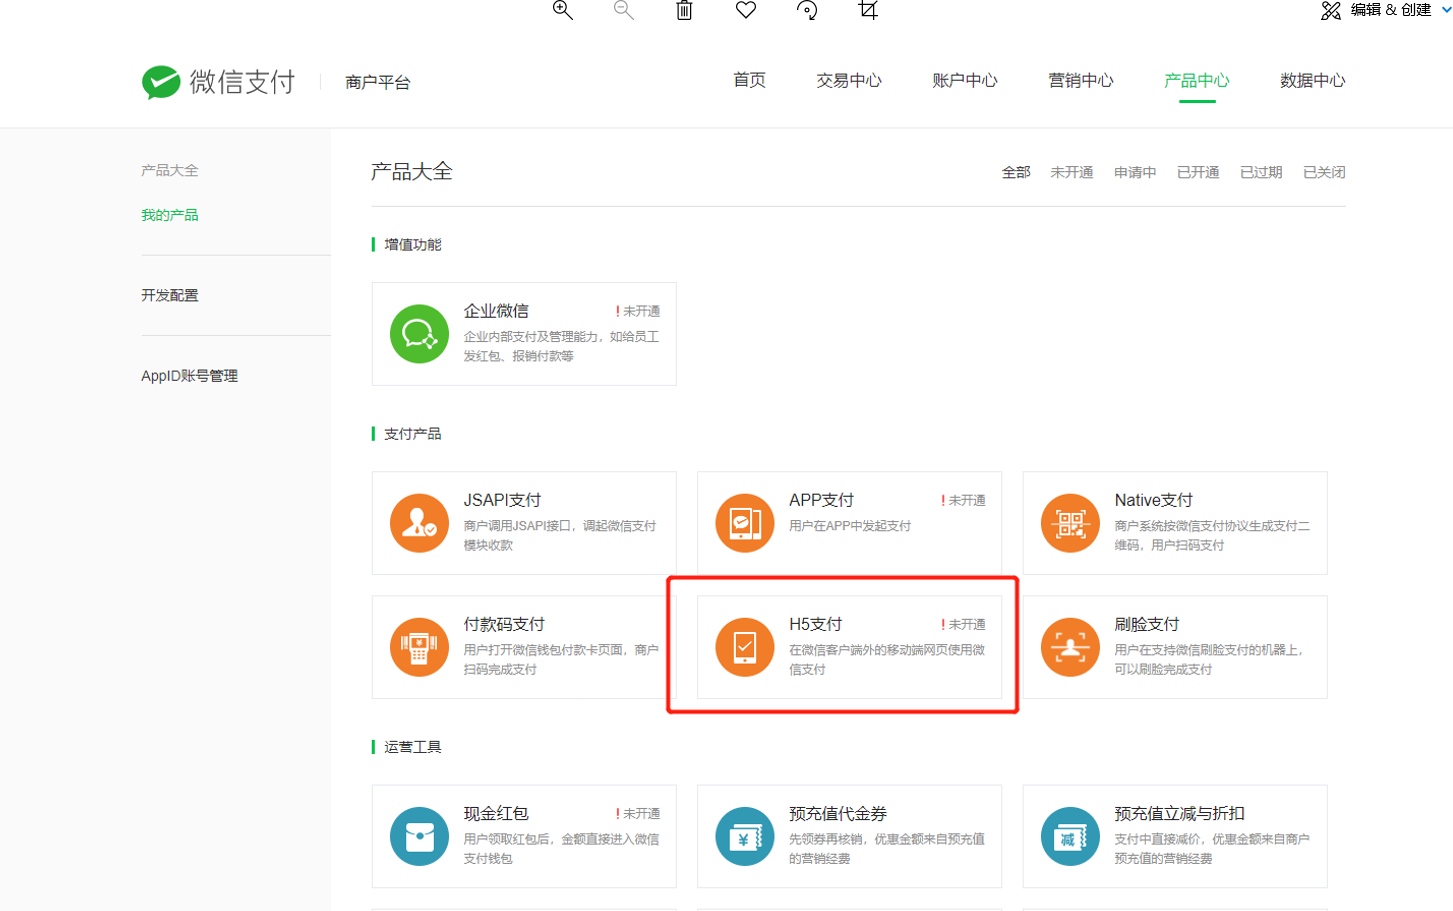Click the 企业微信 green chat icon
Image resolution: width=1453 pixels, height=911 pixels.
pos(419,334)
